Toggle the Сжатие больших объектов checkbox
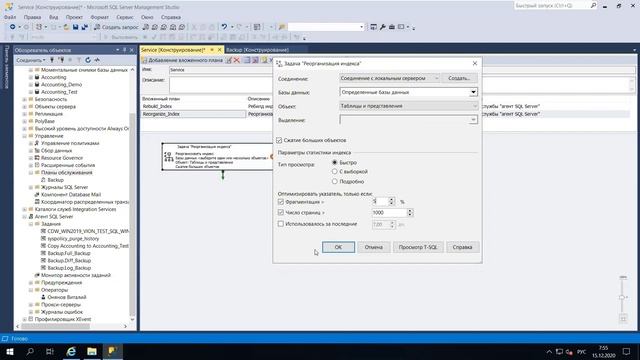The image size is (640, 360). (x=280, y=140)
